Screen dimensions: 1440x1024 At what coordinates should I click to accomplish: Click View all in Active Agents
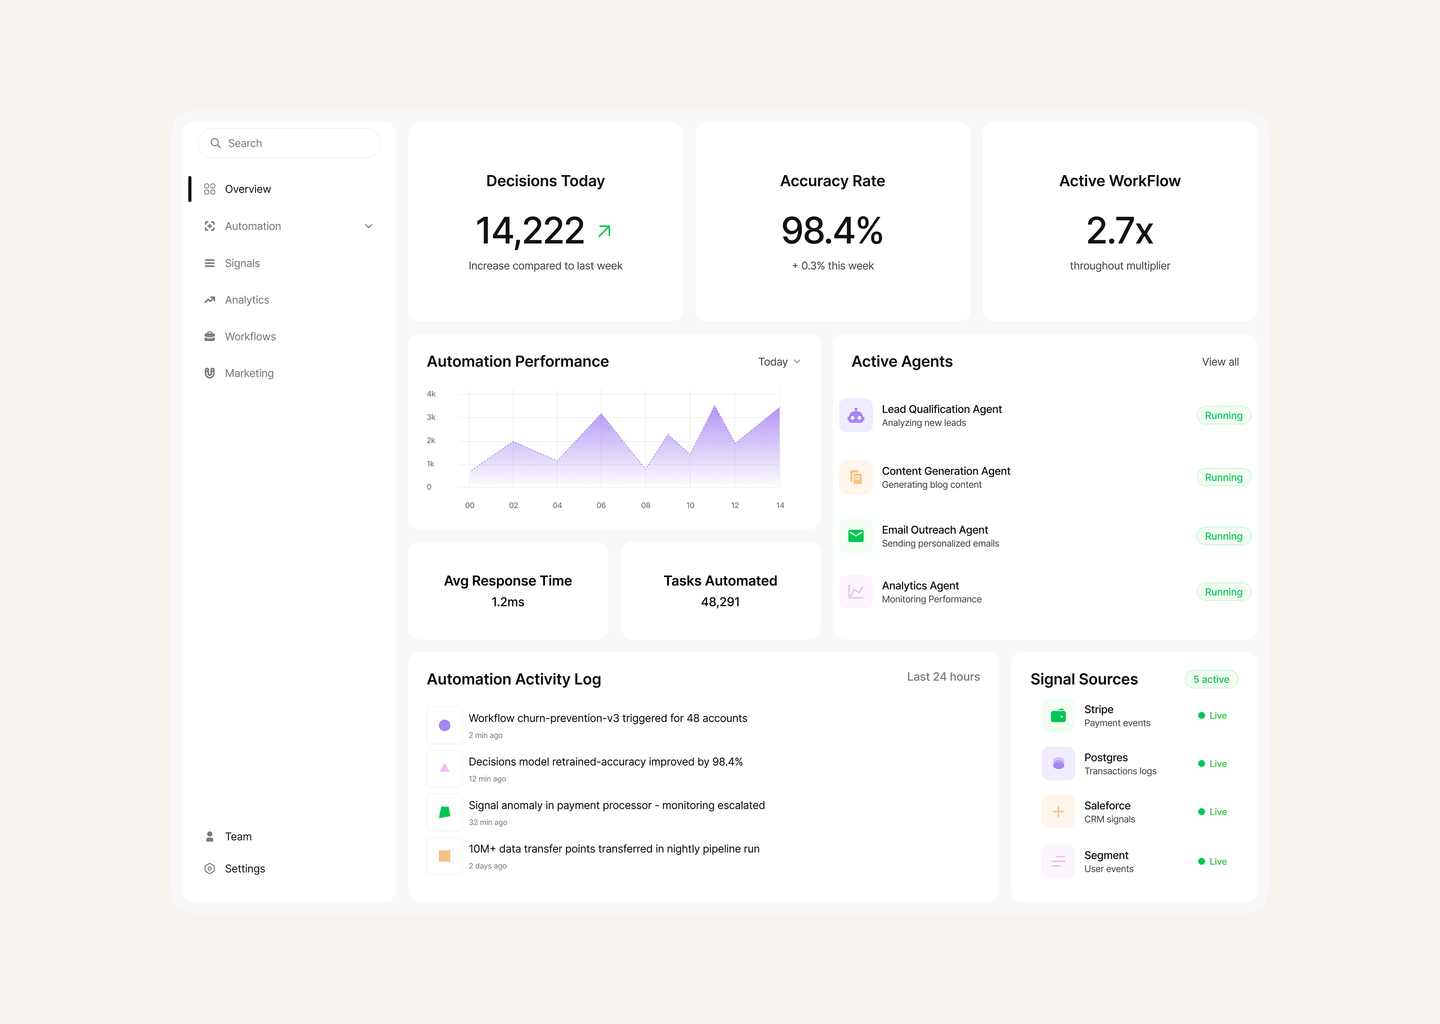1220,362
